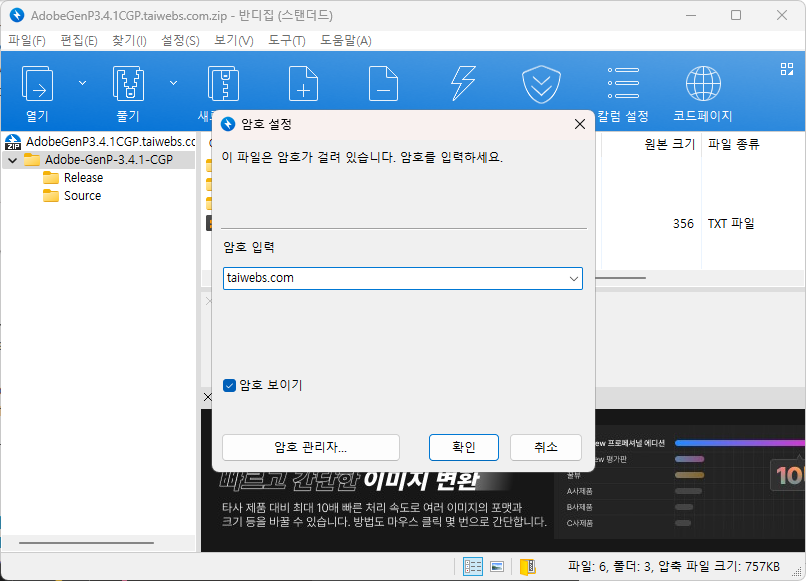The width and height of the screenshot is (806, 581).
Task: Open the 도구(T) menu
Action: point(285,40)
